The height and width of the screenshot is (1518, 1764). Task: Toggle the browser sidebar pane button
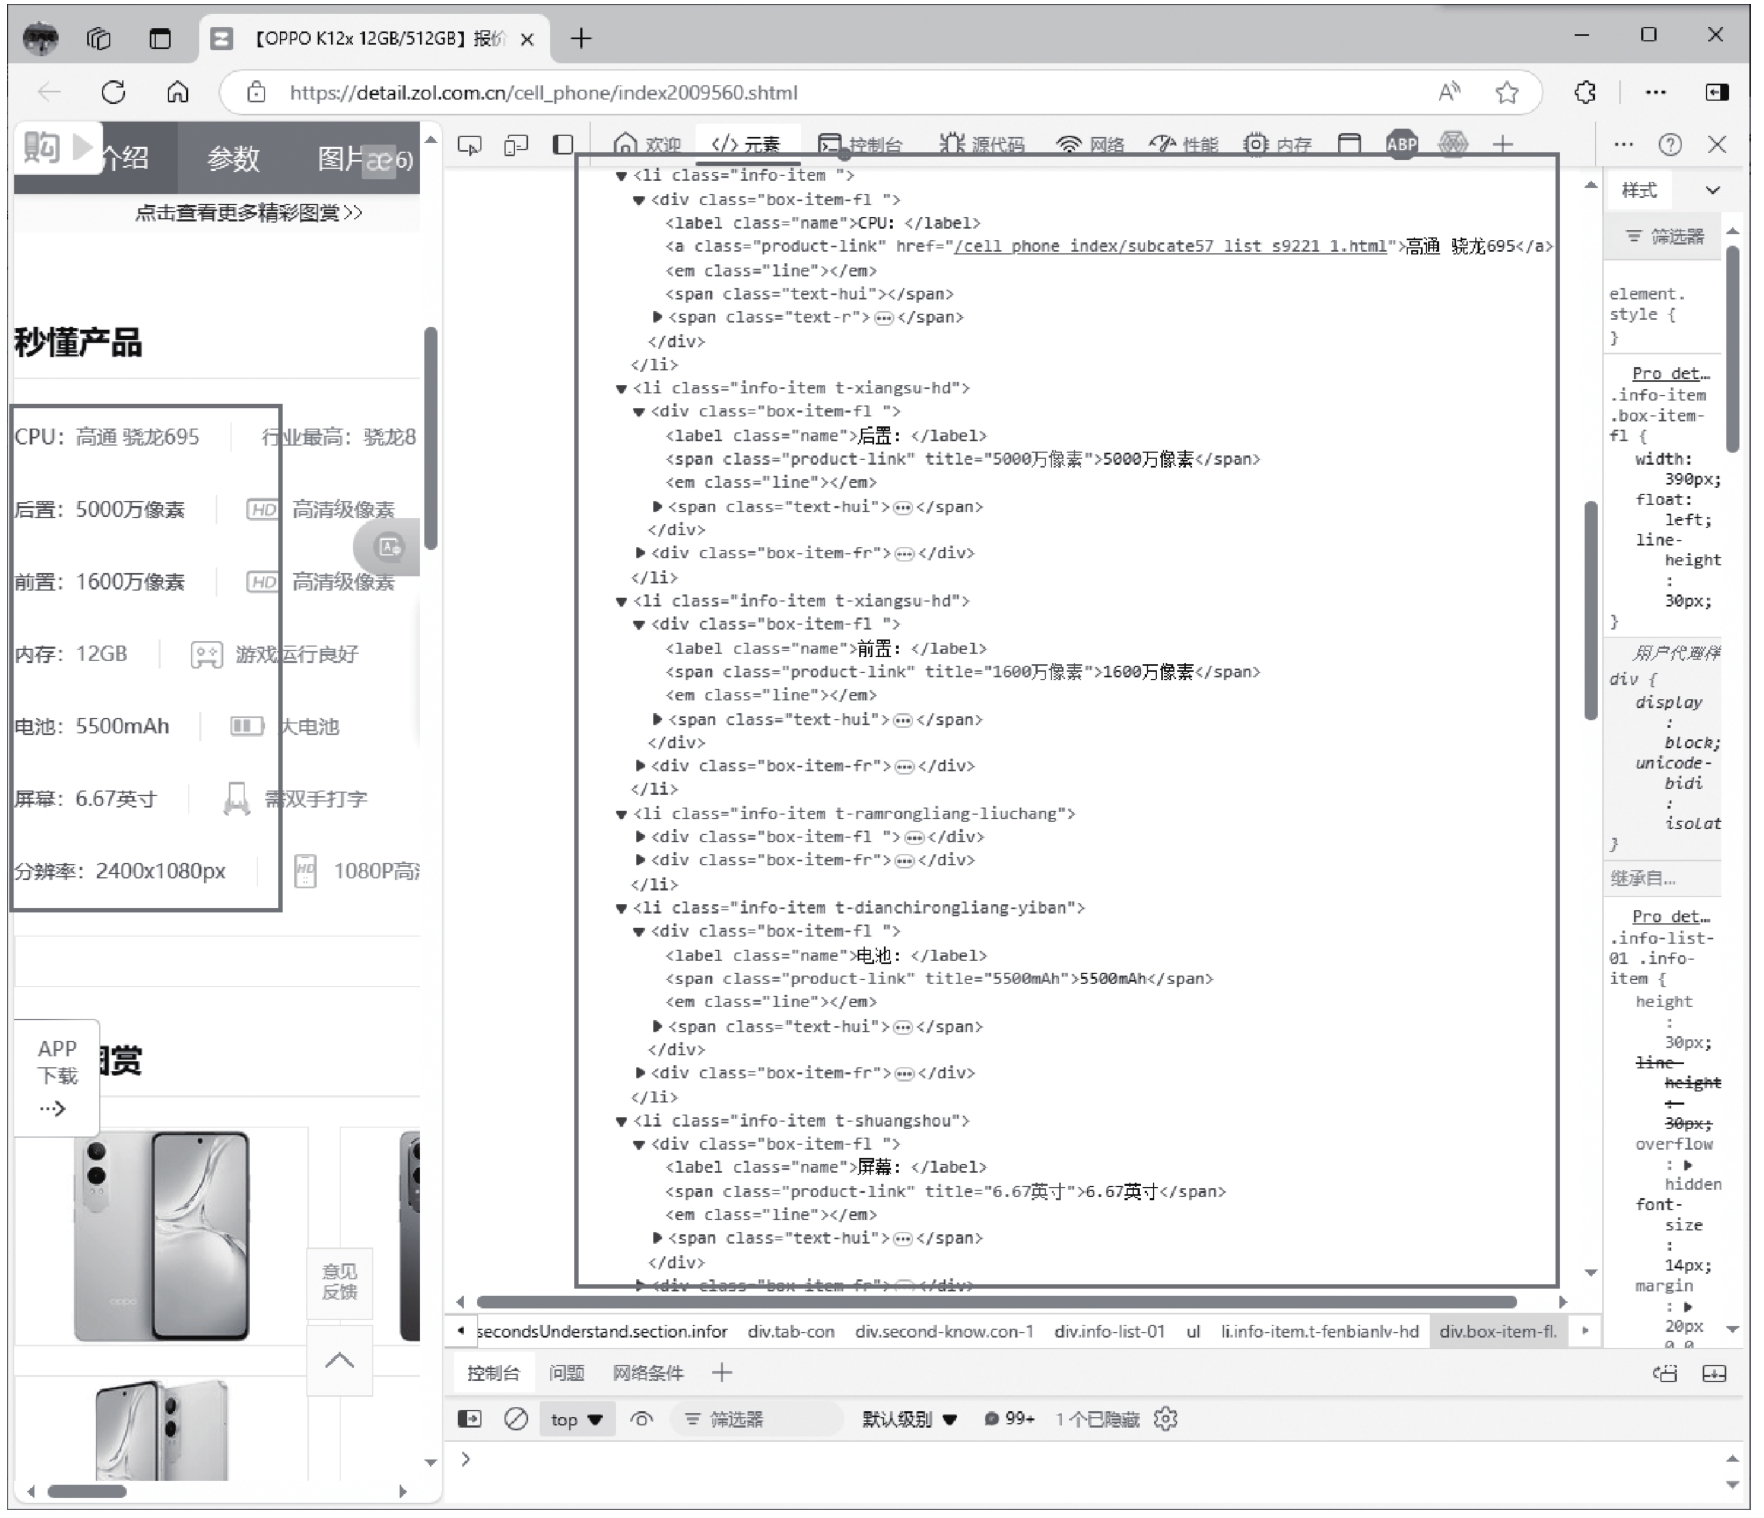coord(1717,93)
